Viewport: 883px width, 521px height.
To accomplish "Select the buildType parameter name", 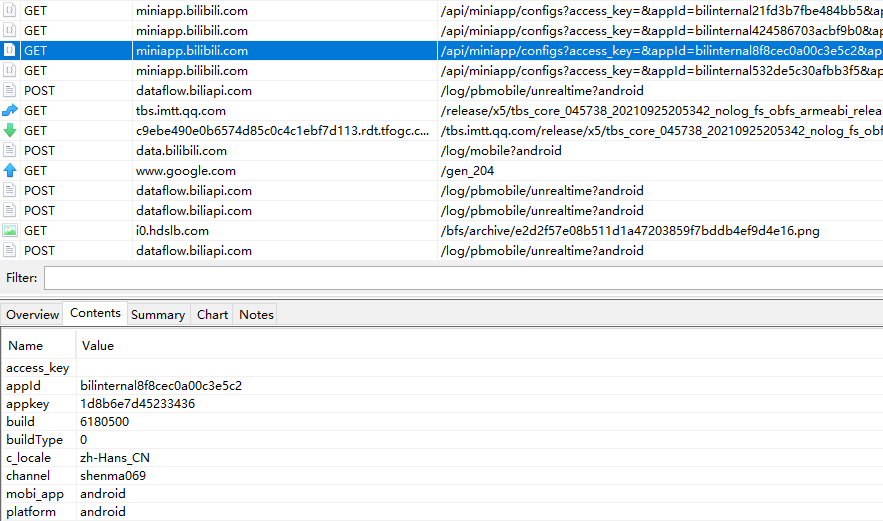I will click(34, 440).
